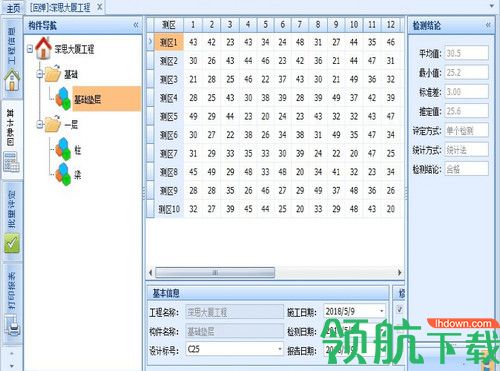This screenshot has height=371, width=500.
Task: Click the 推定值 field showing 25.6
Action: [467, 111]
